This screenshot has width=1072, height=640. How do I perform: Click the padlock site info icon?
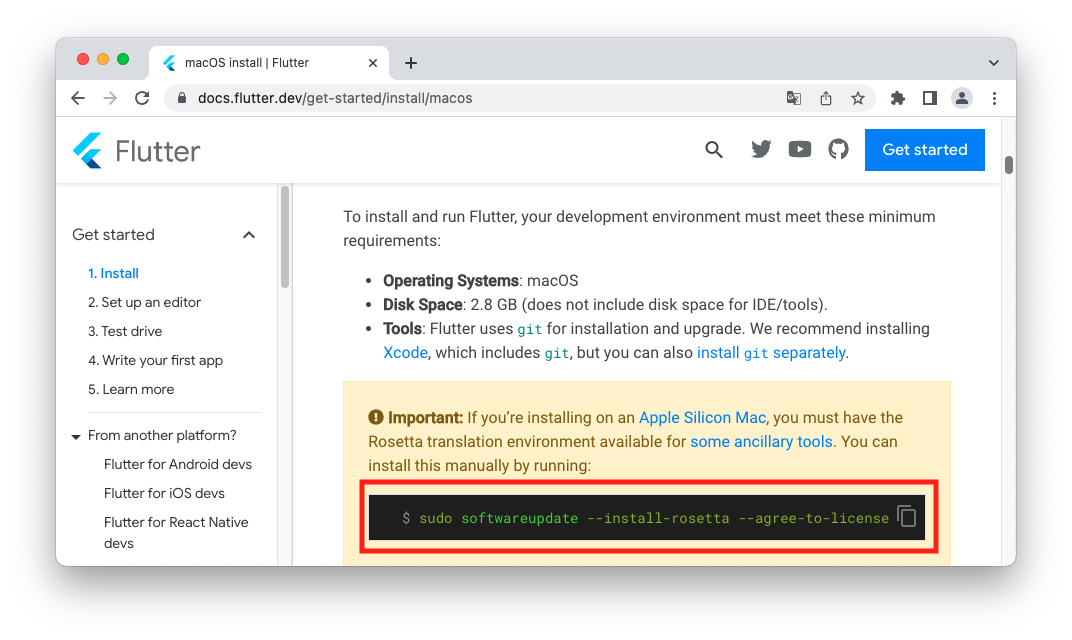pos(182,98)
